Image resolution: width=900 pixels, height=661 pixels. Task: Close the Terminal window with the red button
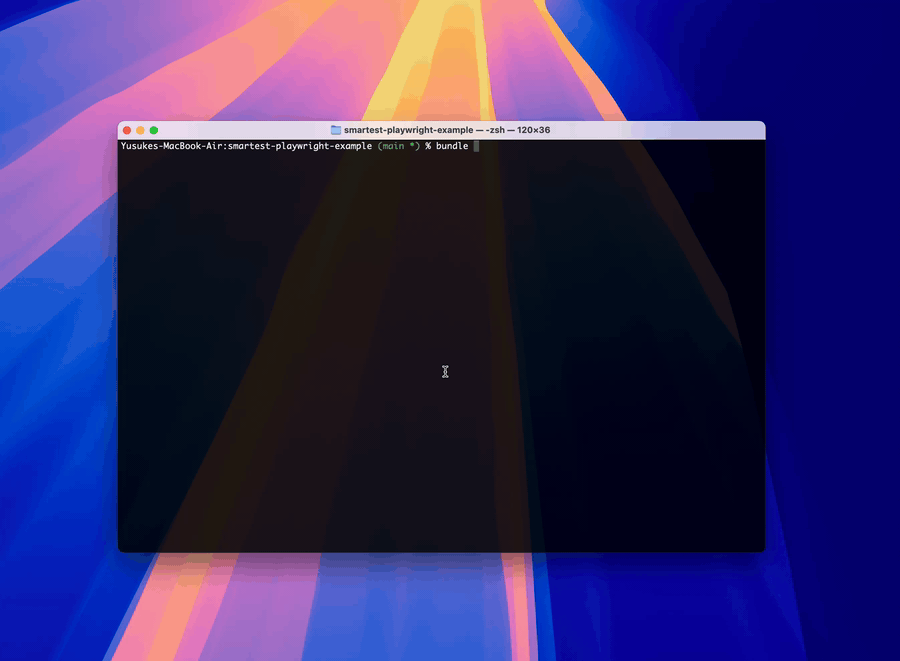pyautogui.click(x=126, y=129)
